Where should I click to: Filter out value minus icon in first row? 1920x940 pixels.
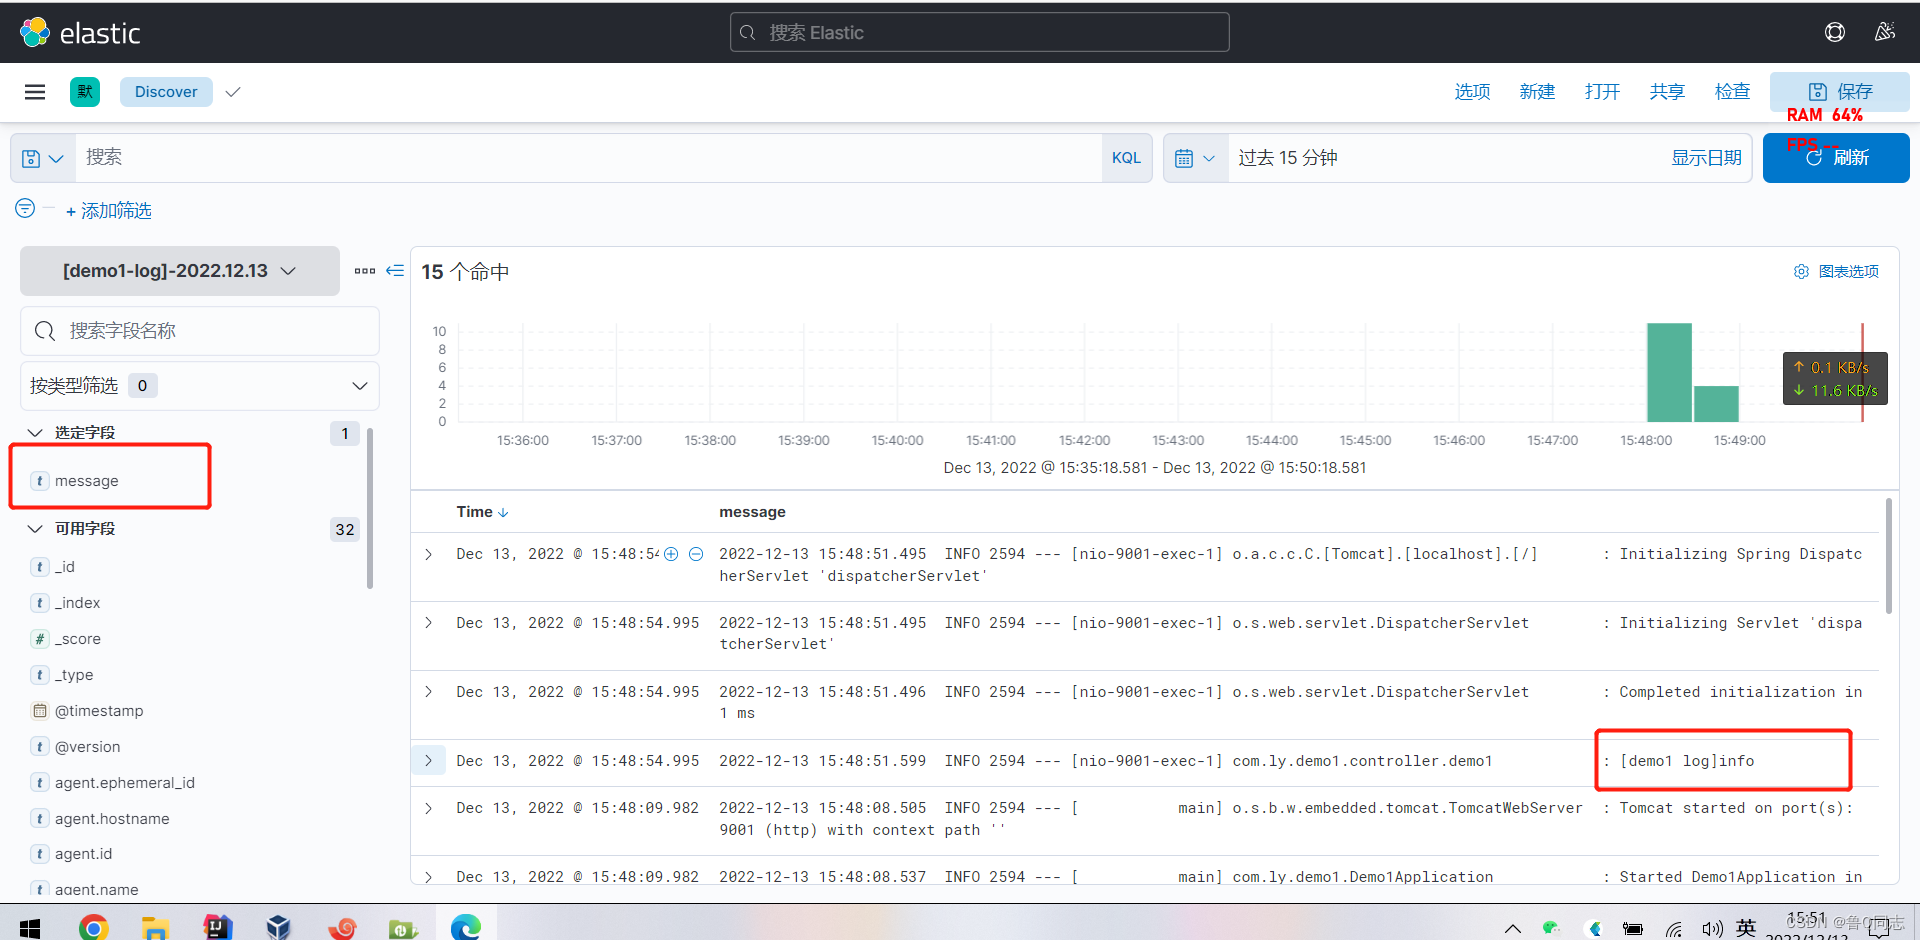(x=696, y=554)
